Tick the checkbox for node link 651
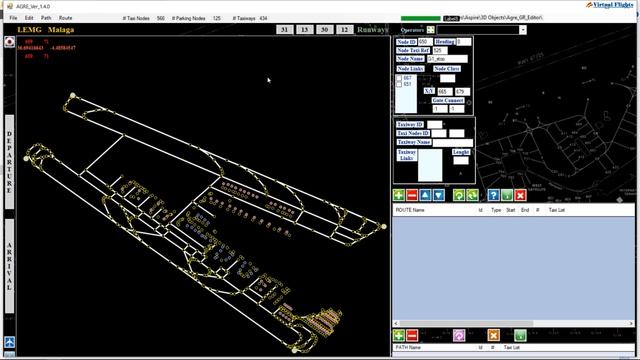Screen dimensions: 640x360 tap(399, 84)
